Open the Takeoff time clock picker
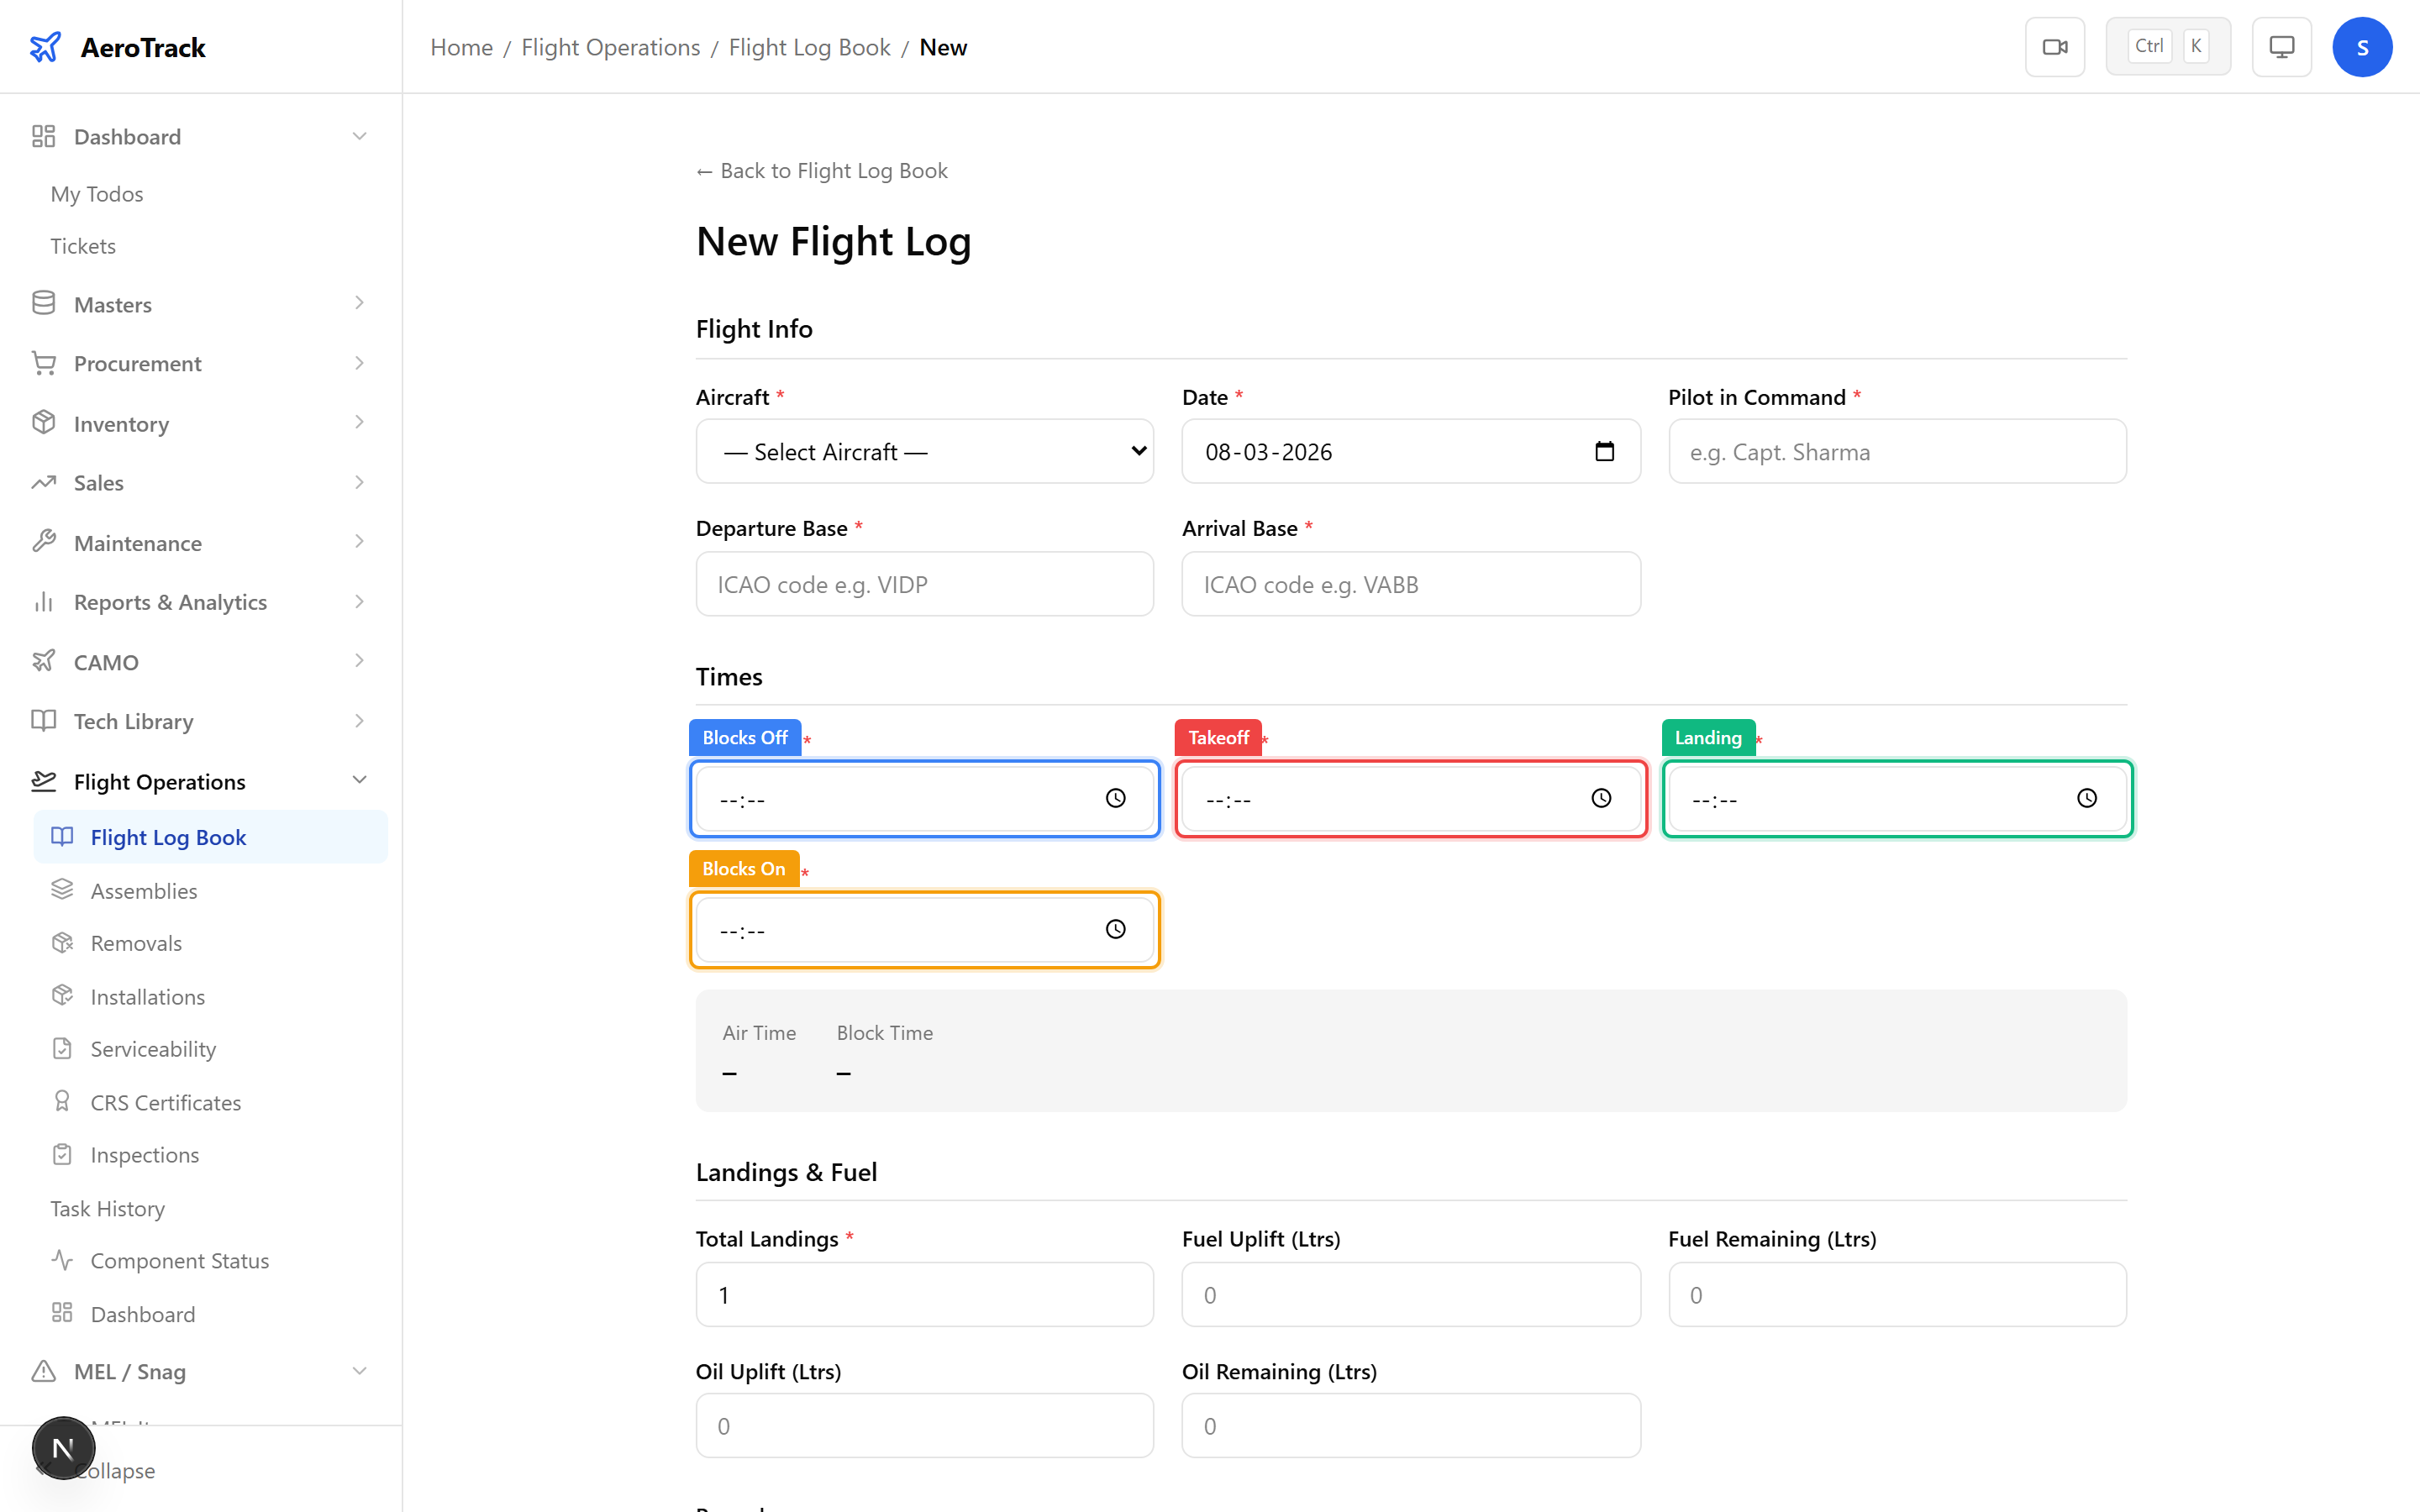Screen dimensions: 2420x1512 click(x=1601, y=798)
